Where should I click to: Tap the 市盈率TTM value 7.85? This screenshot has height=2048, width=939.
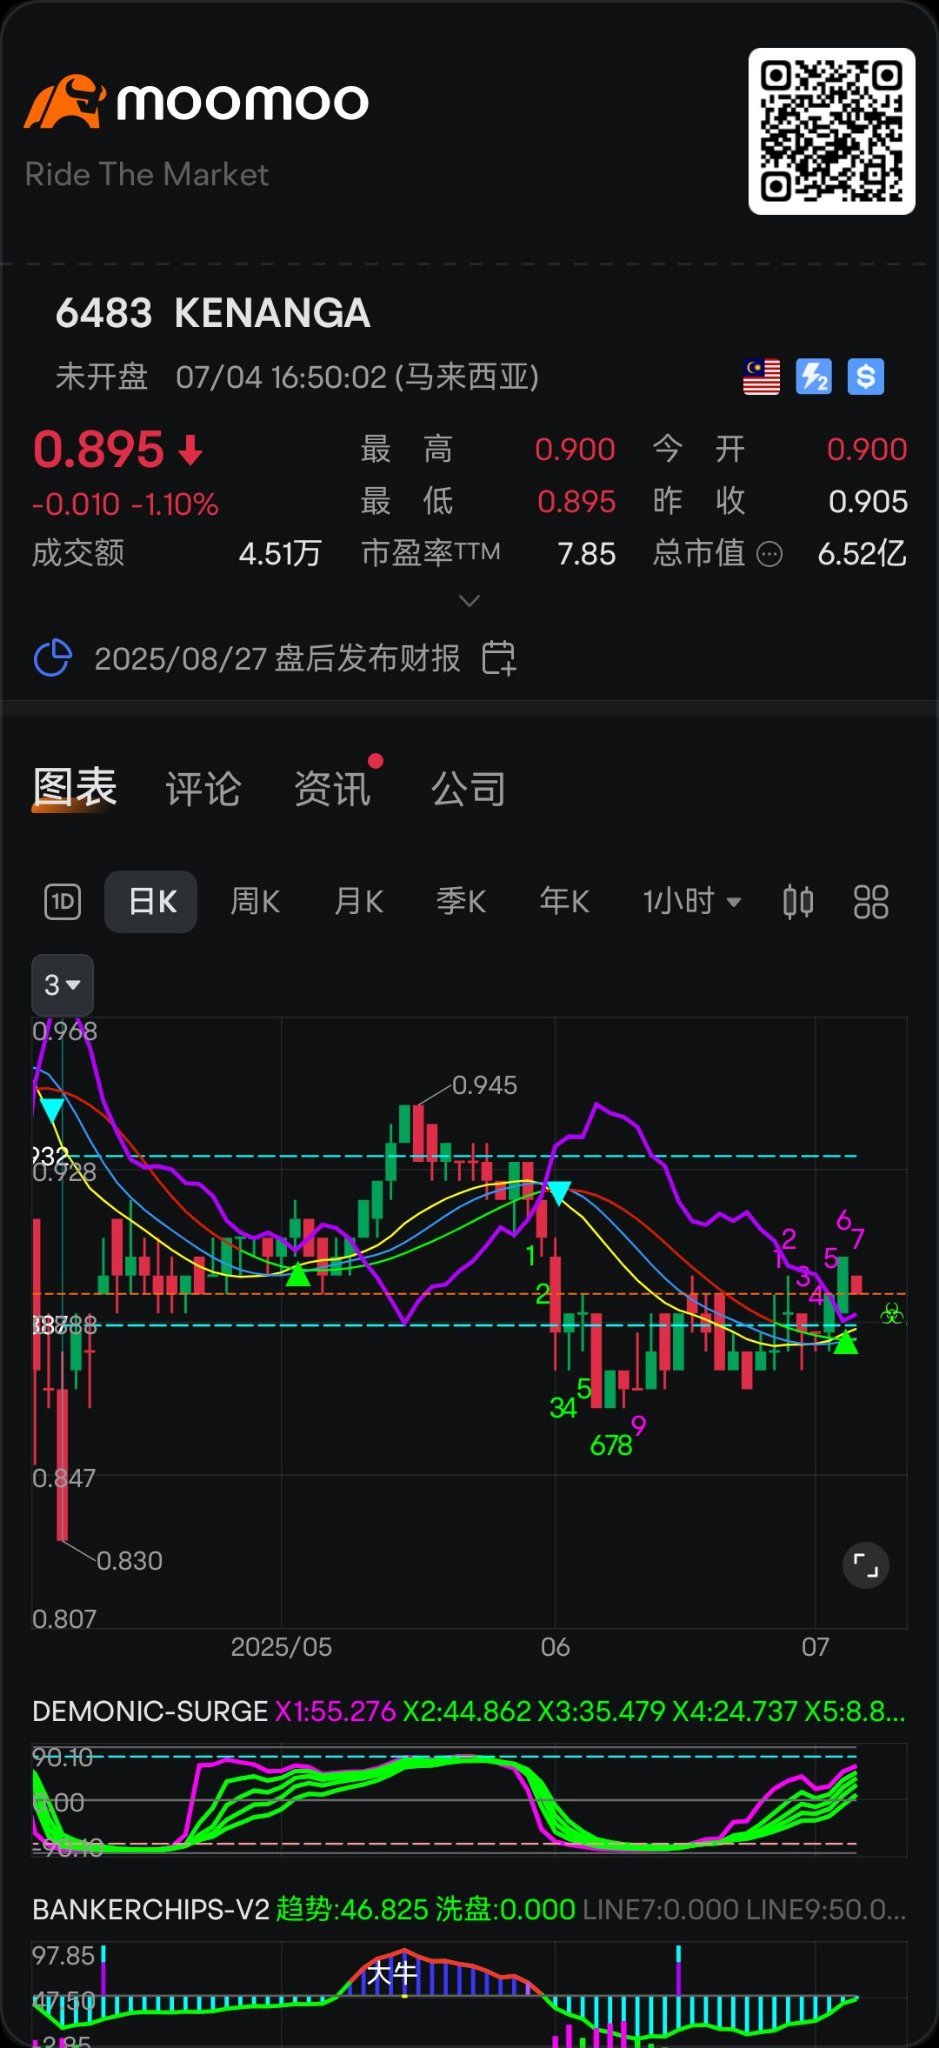(587, 554)
